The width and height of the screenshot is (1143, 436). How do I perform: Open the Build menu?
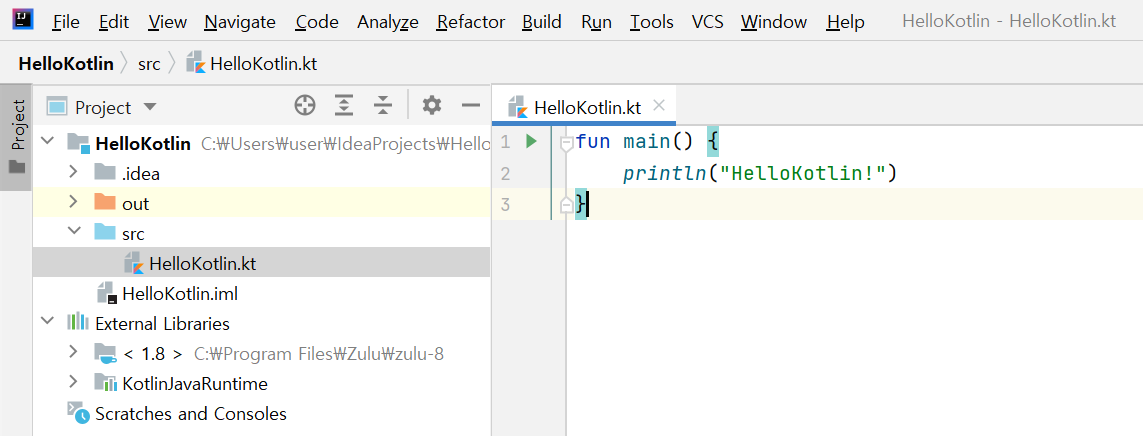(542, 22)
